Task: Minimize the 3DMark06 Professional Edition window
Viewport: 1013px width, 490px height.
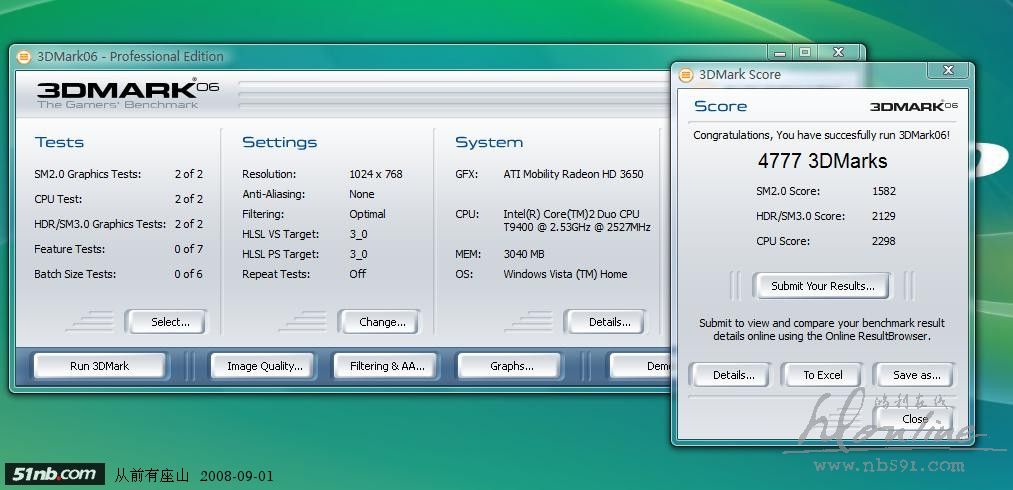Action: click(782, 51)
